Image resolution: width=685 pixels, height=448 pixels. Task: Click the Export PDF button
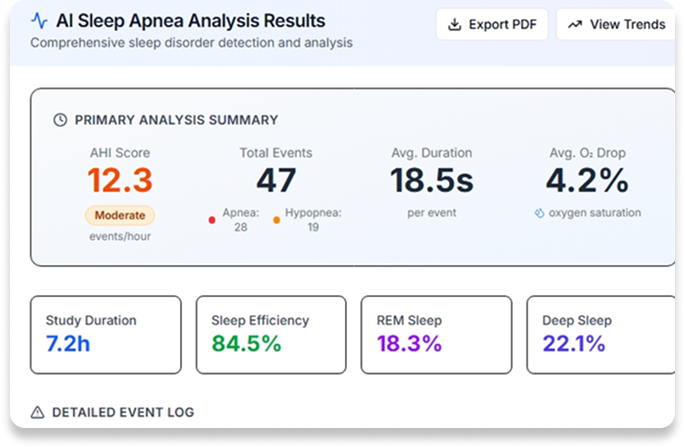492,24
